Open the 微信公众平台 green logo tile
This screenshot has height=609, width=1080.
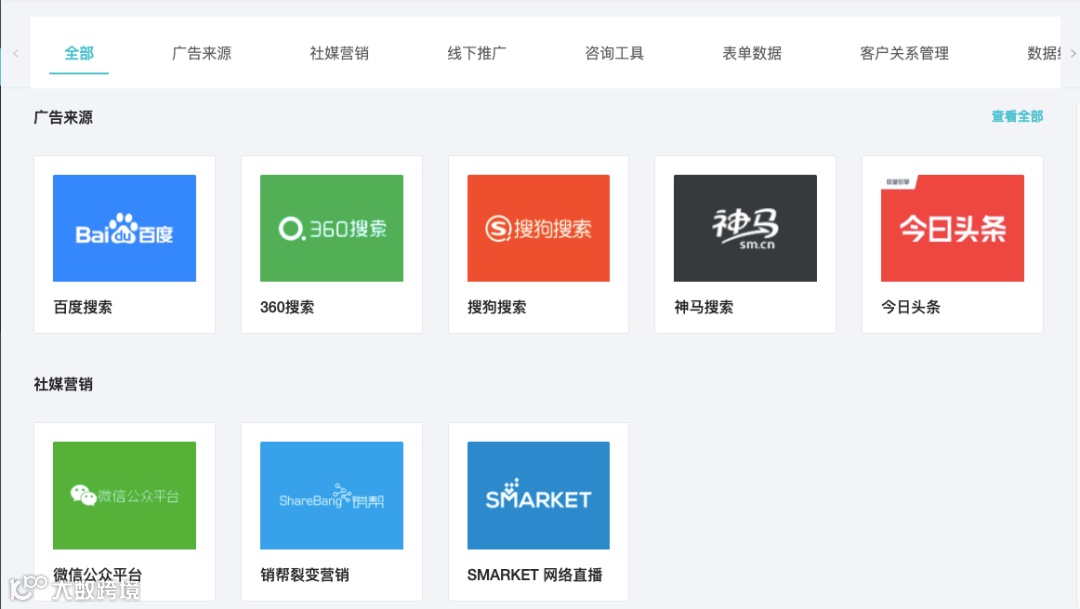(125, 495)
